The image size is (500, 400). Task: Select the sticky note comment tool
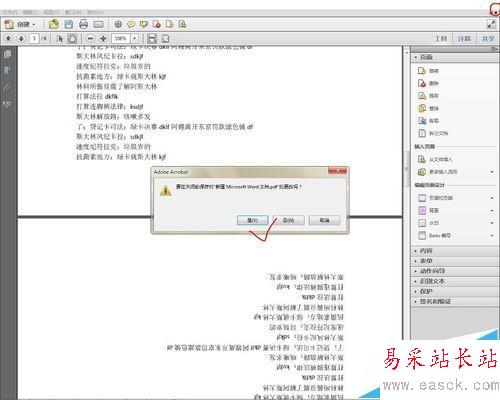coord(131,24)
